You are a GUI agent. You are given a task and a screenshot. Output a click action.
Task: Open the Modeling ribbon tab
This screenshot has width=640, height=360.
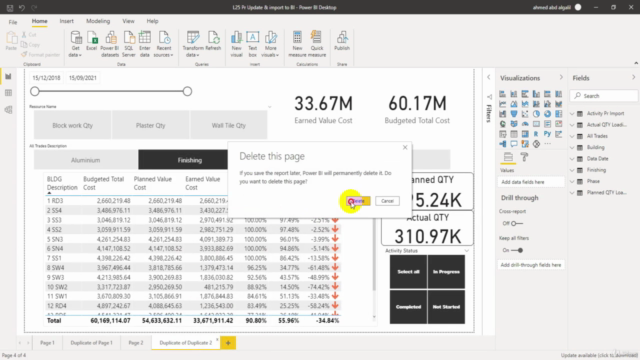(98, 21)
